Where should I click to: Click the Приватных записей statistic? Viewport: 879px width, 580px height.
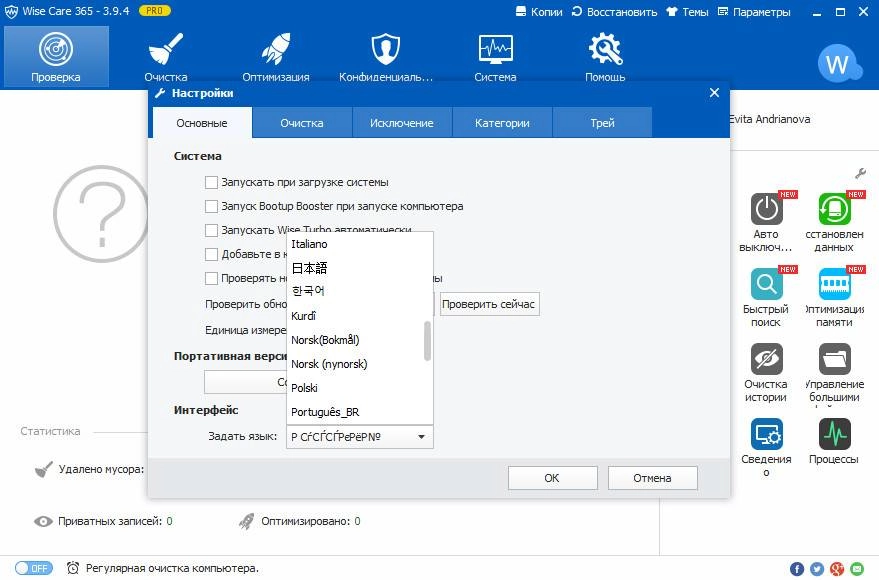click(x=104, y=522)
